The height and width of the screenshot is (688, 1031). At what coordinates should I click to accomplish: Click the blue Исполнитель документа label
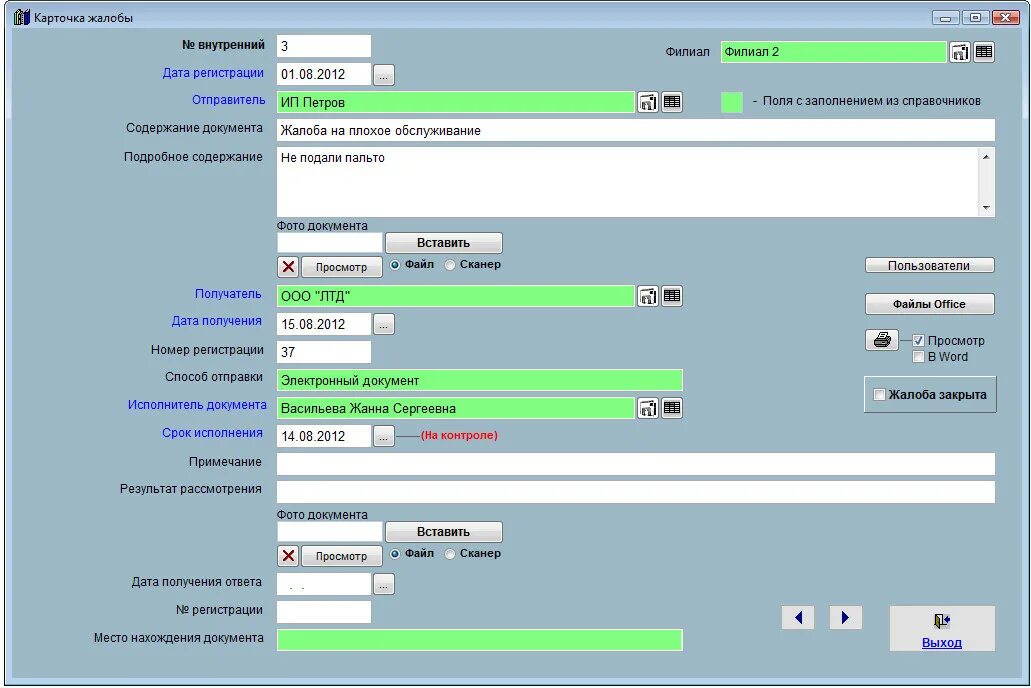[197, 405]
